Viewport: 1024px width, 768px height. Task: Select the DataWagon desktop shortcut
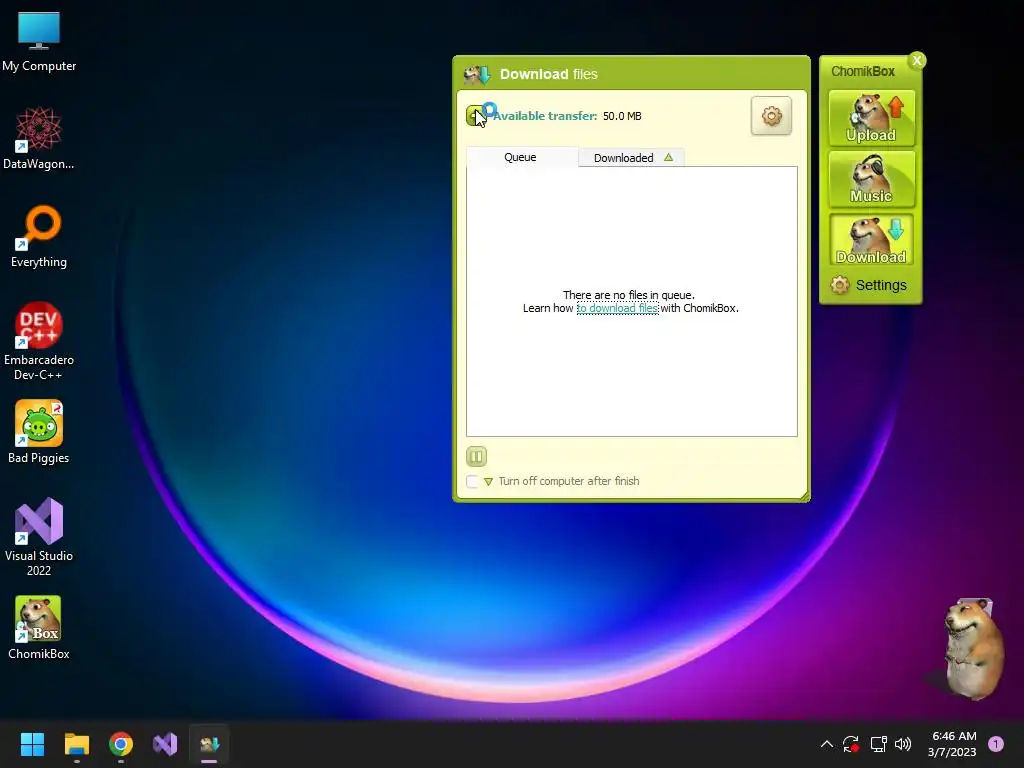tap(39, 138)
